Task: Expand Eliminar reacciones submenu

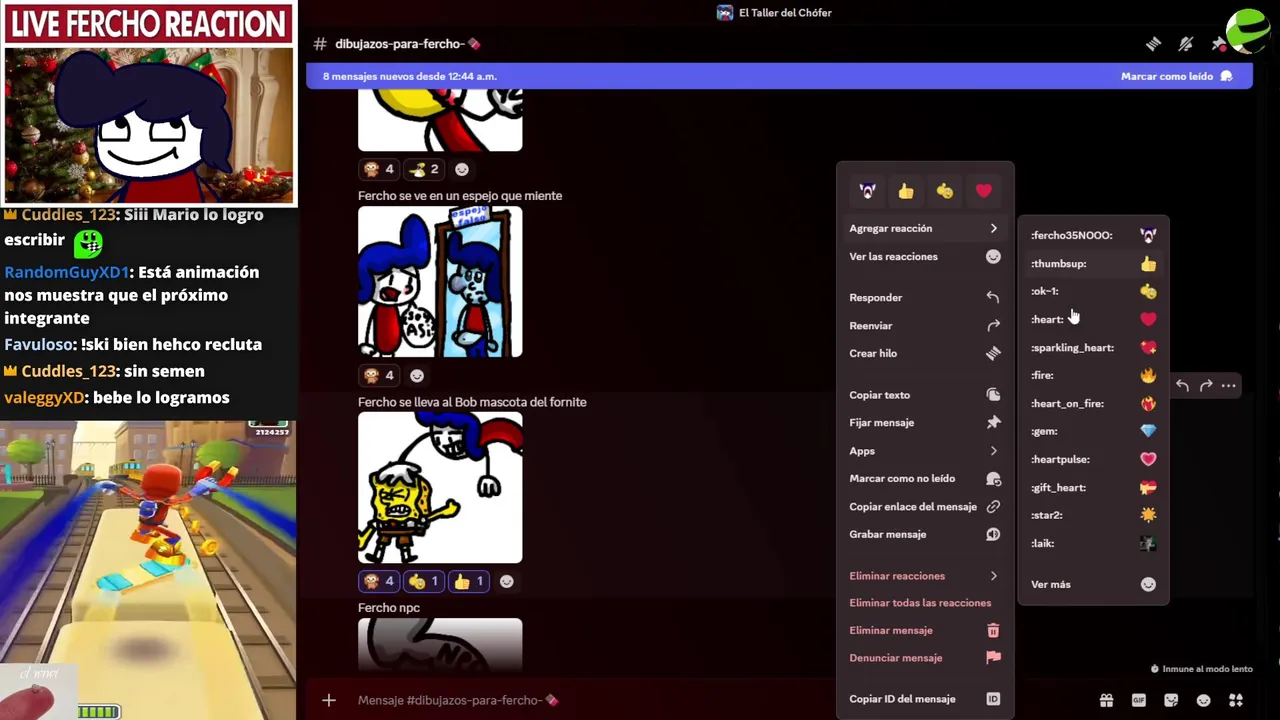Action: (925, 576)
